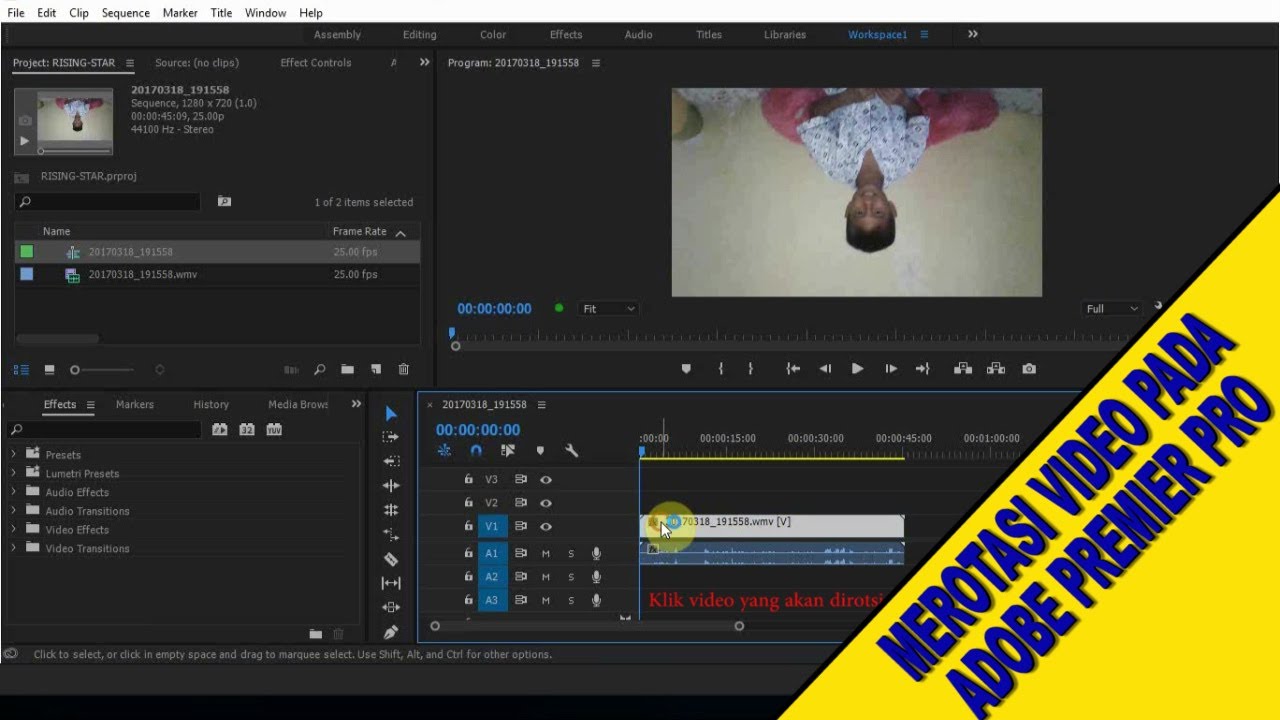Switch to the Editing workspace
This screenshot has width=1280, height=720.
point(420,34)
